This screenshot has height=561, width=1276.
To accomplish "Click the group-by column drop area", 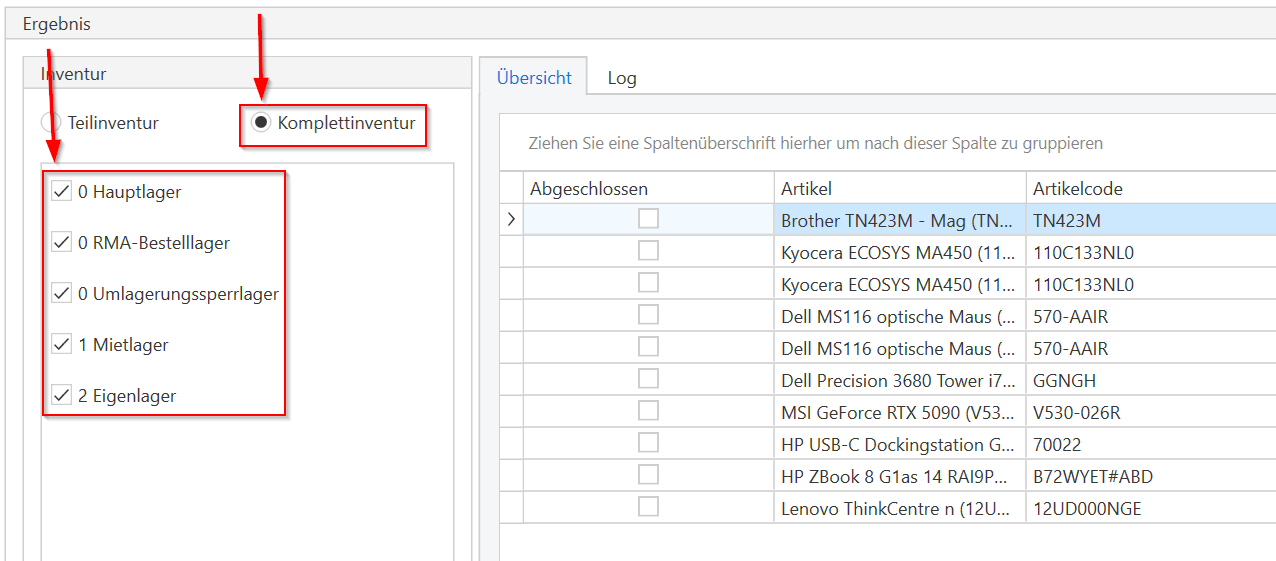I will 815,144.
